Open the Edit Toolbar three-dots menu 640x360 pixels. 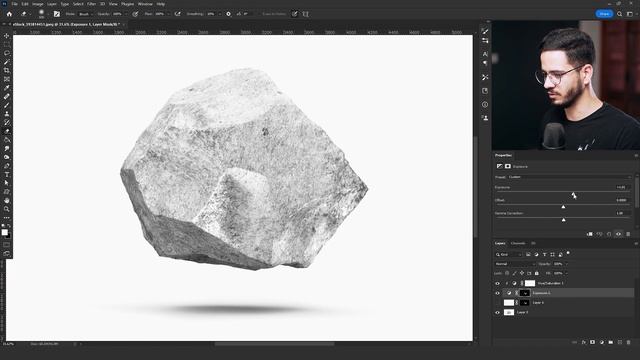[x=7, y=218]
